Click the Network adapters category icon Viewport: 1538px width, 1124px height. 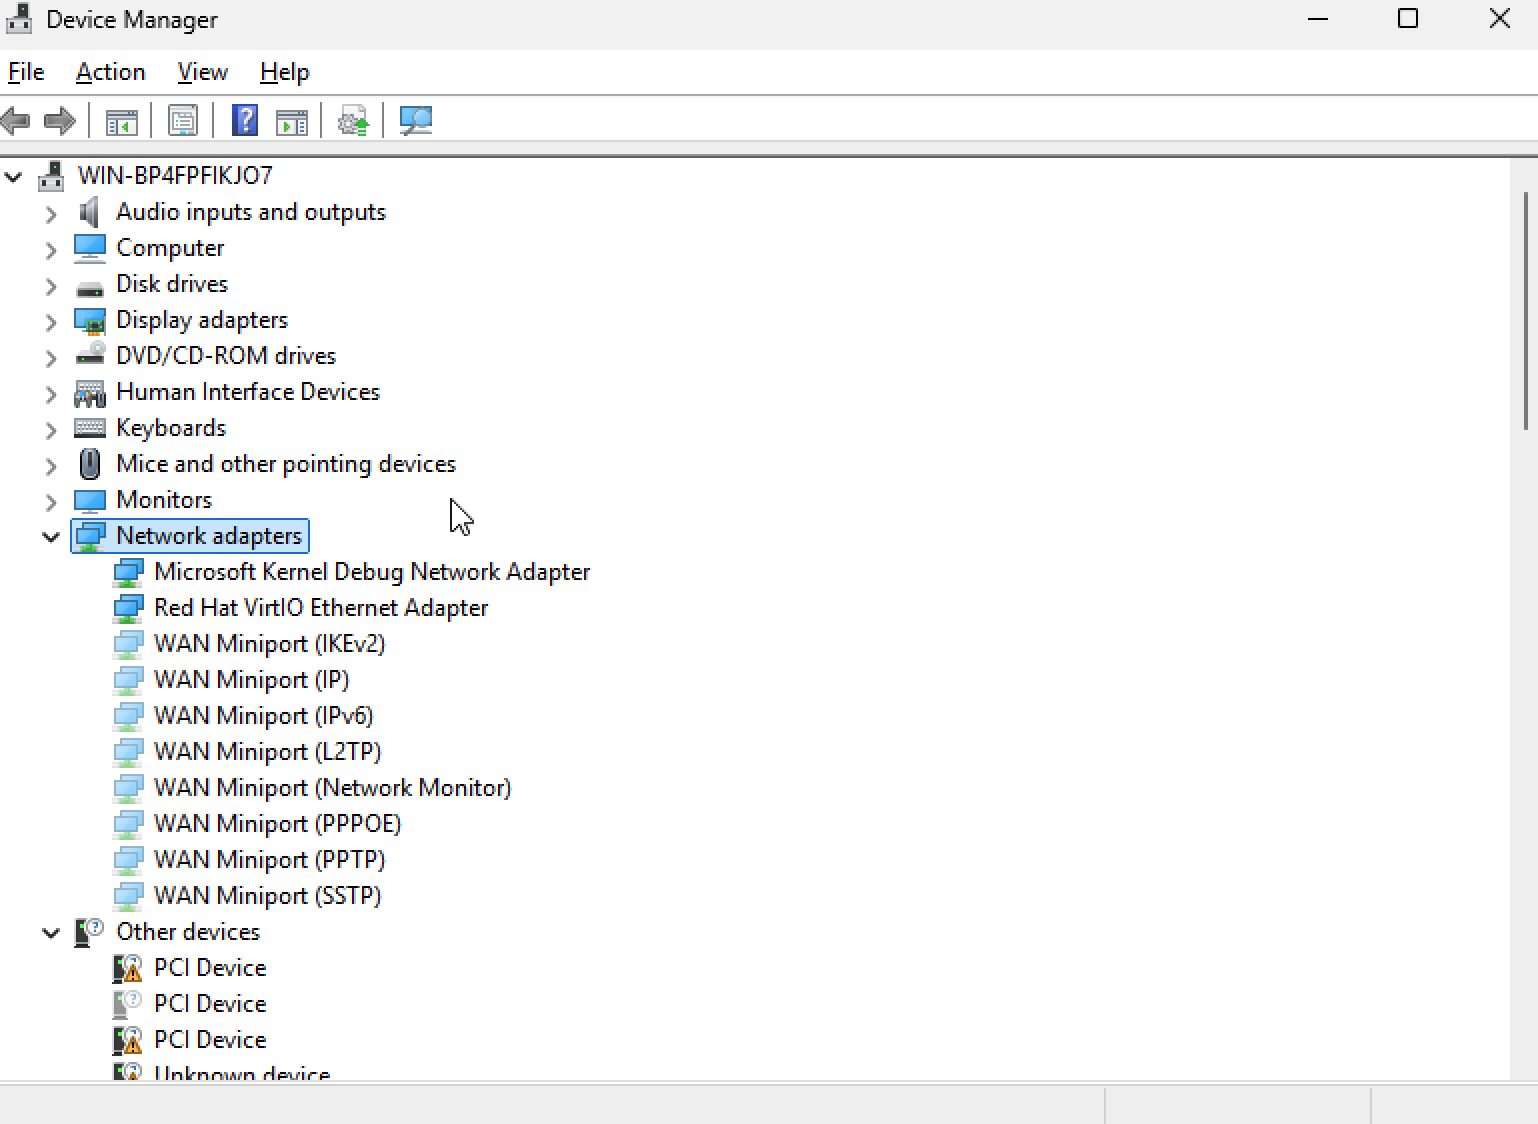click(x=89, y=536)
